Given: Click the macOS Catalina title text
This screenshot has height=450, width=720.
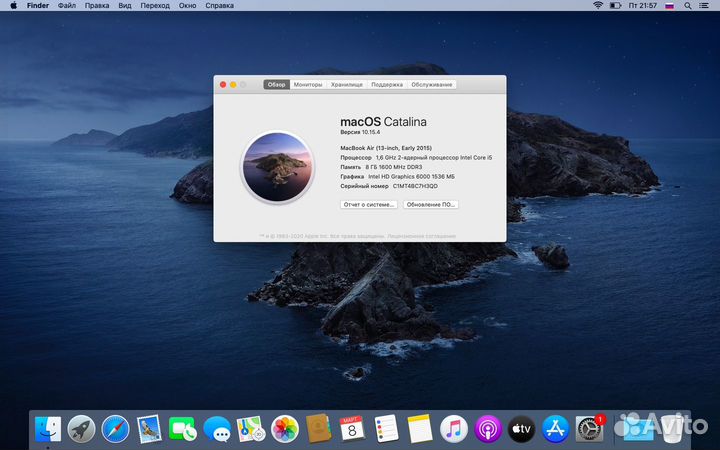Looking at the screenshot, I should pos(383,122).
